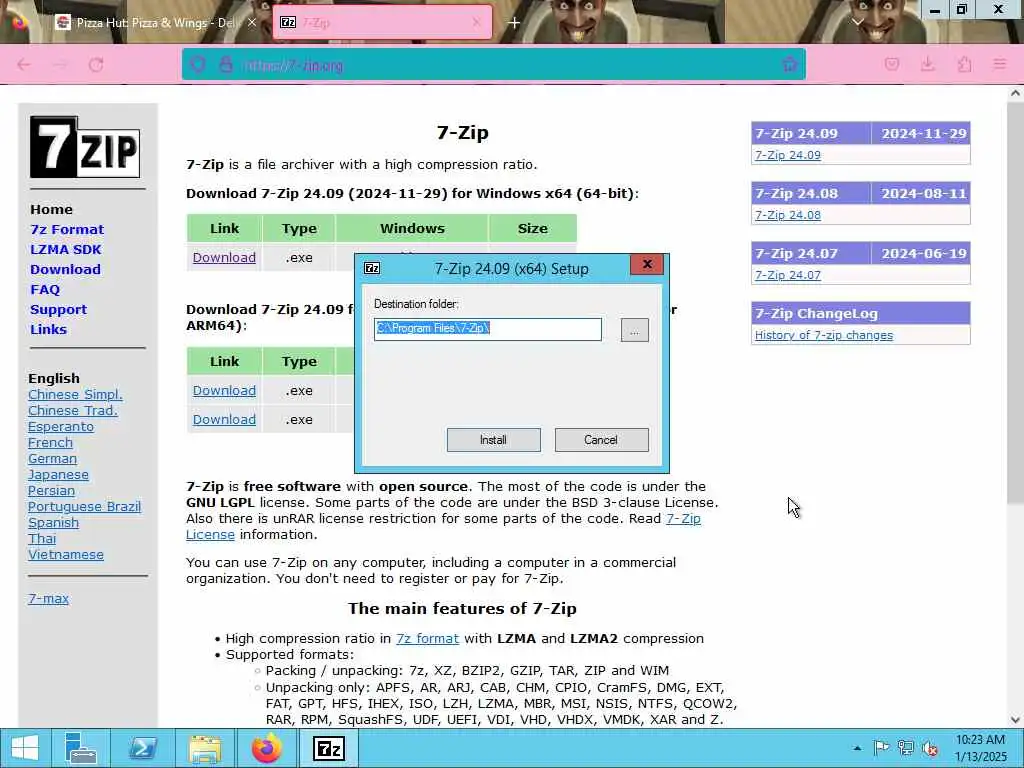The height and width of the screenshot is (768, 1024).
Task: Click the icon at the right end of the address bar
Action: [x=790, y=65]
